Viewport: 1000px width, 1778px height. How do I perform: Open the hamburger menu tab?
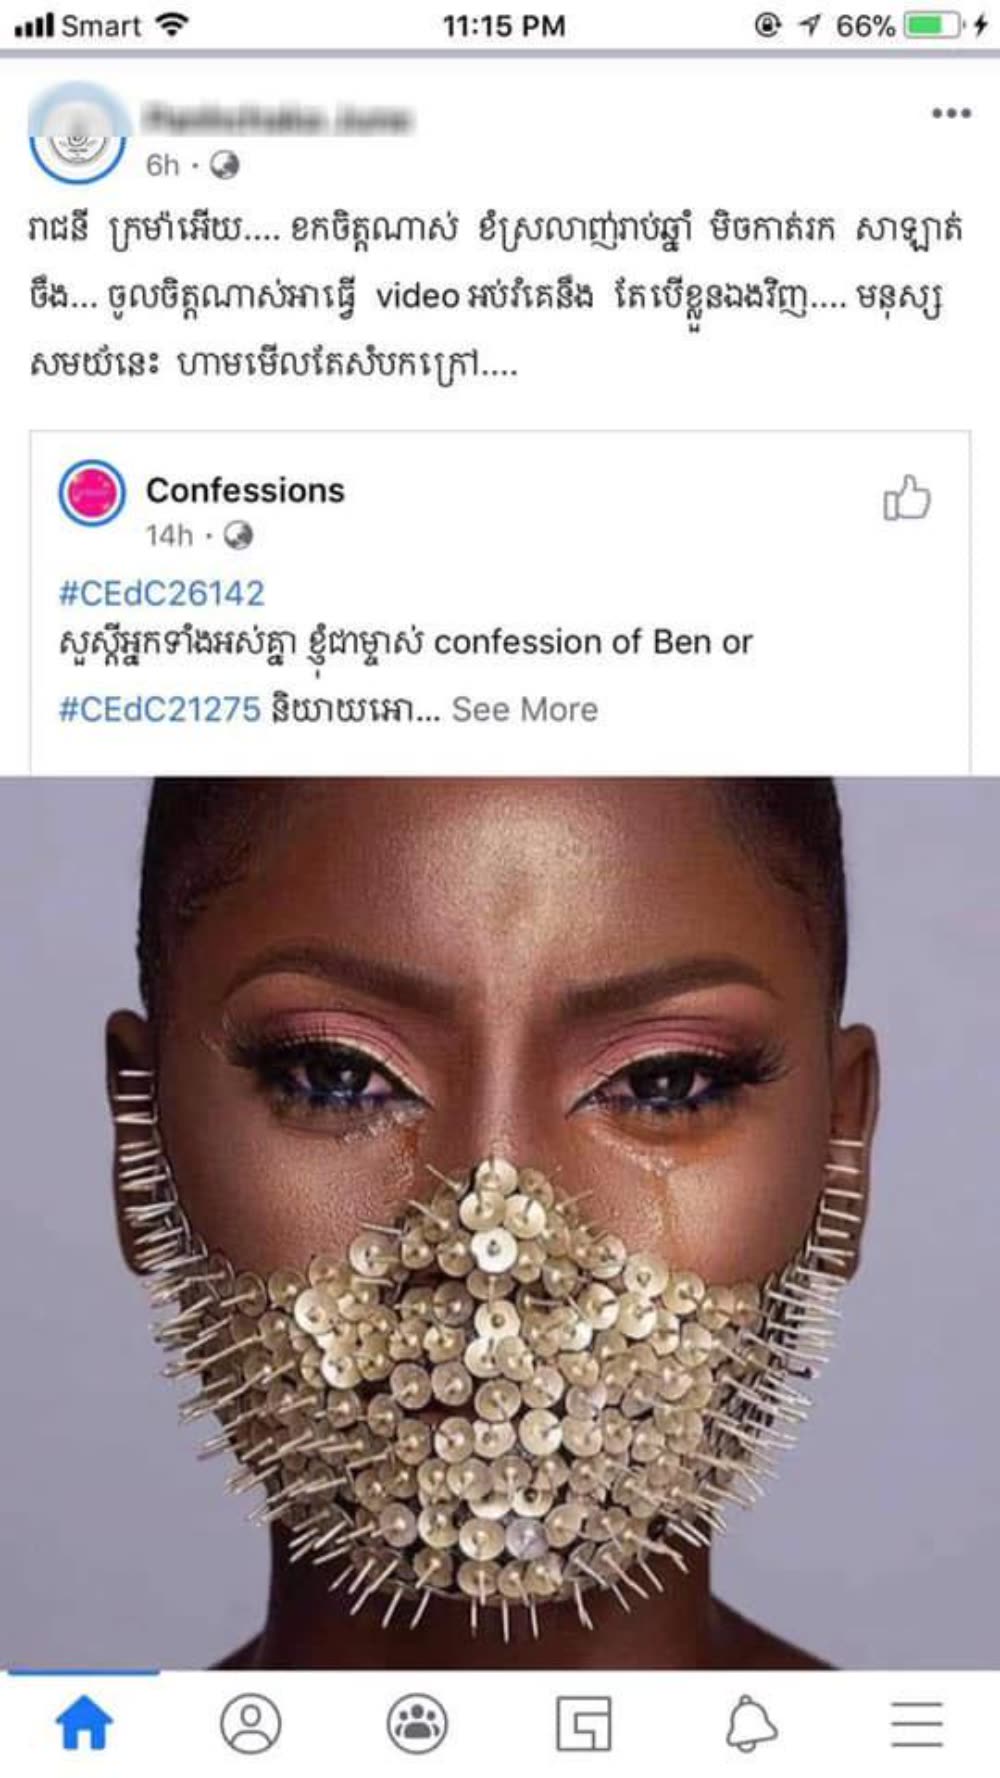pyautogui.click(x=917, y=1724)
